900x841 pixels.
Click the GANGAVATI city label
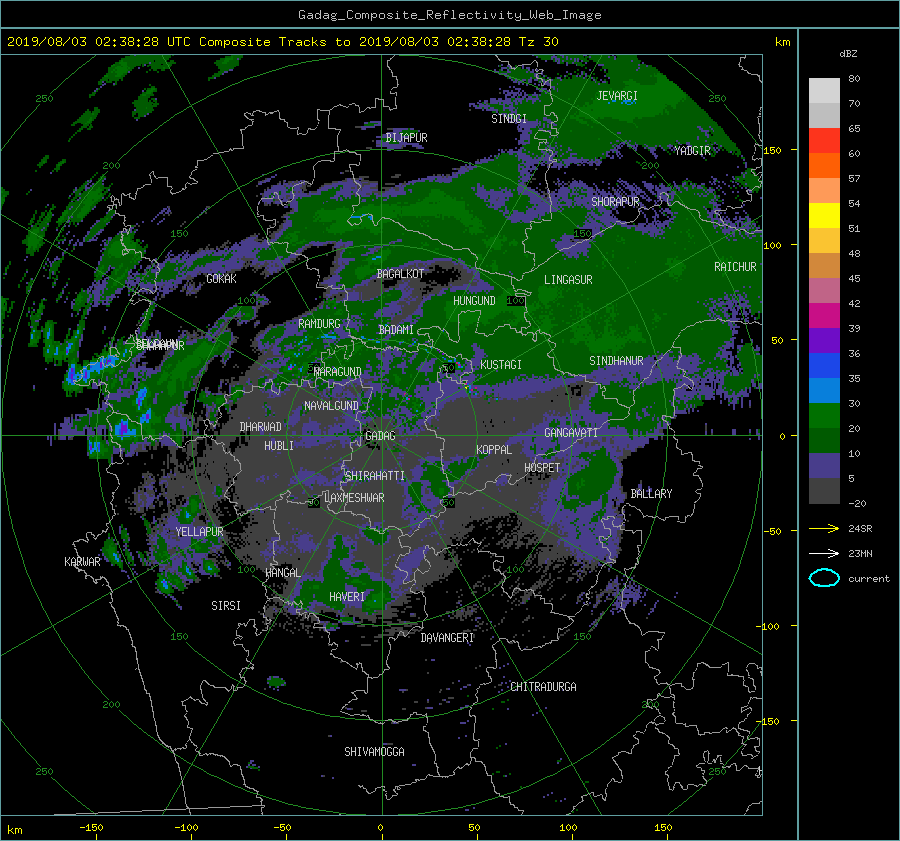click(x=571, y=433)
